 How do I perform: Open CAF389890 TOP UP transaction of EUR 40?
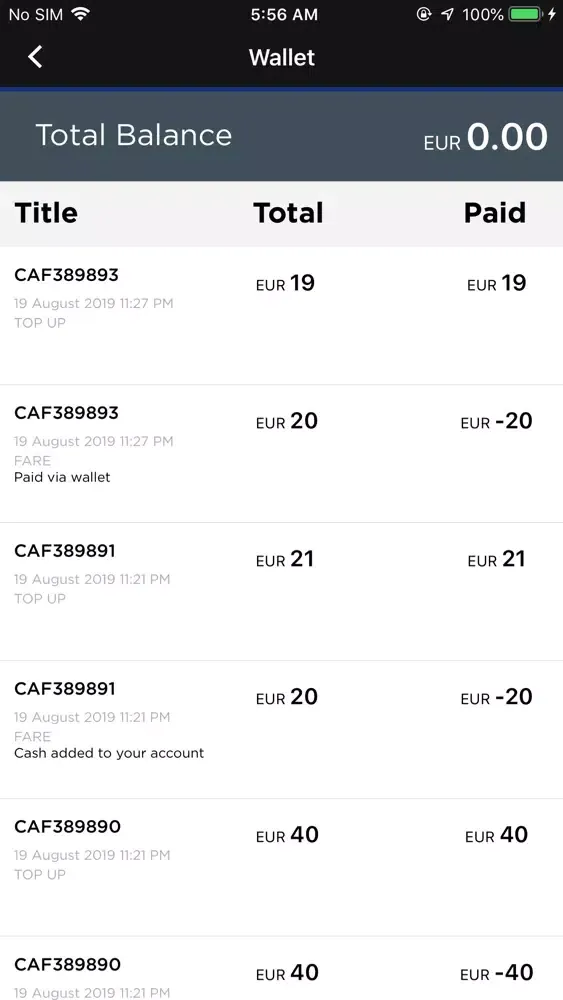tap(281, 867)
